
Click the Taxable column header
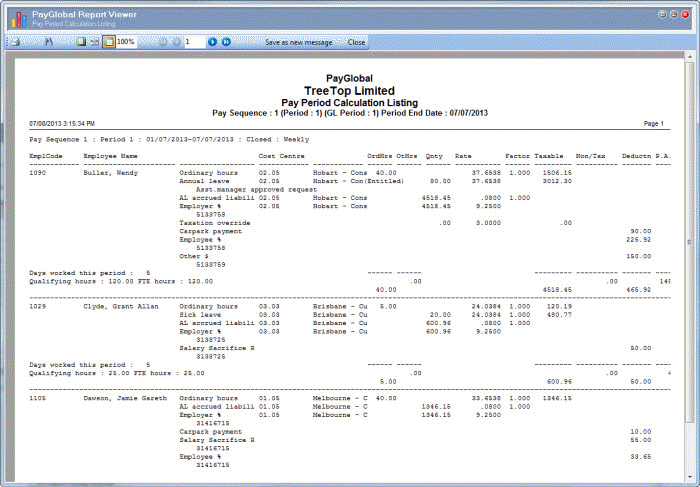pyautogui.click(x=549, y=156)
